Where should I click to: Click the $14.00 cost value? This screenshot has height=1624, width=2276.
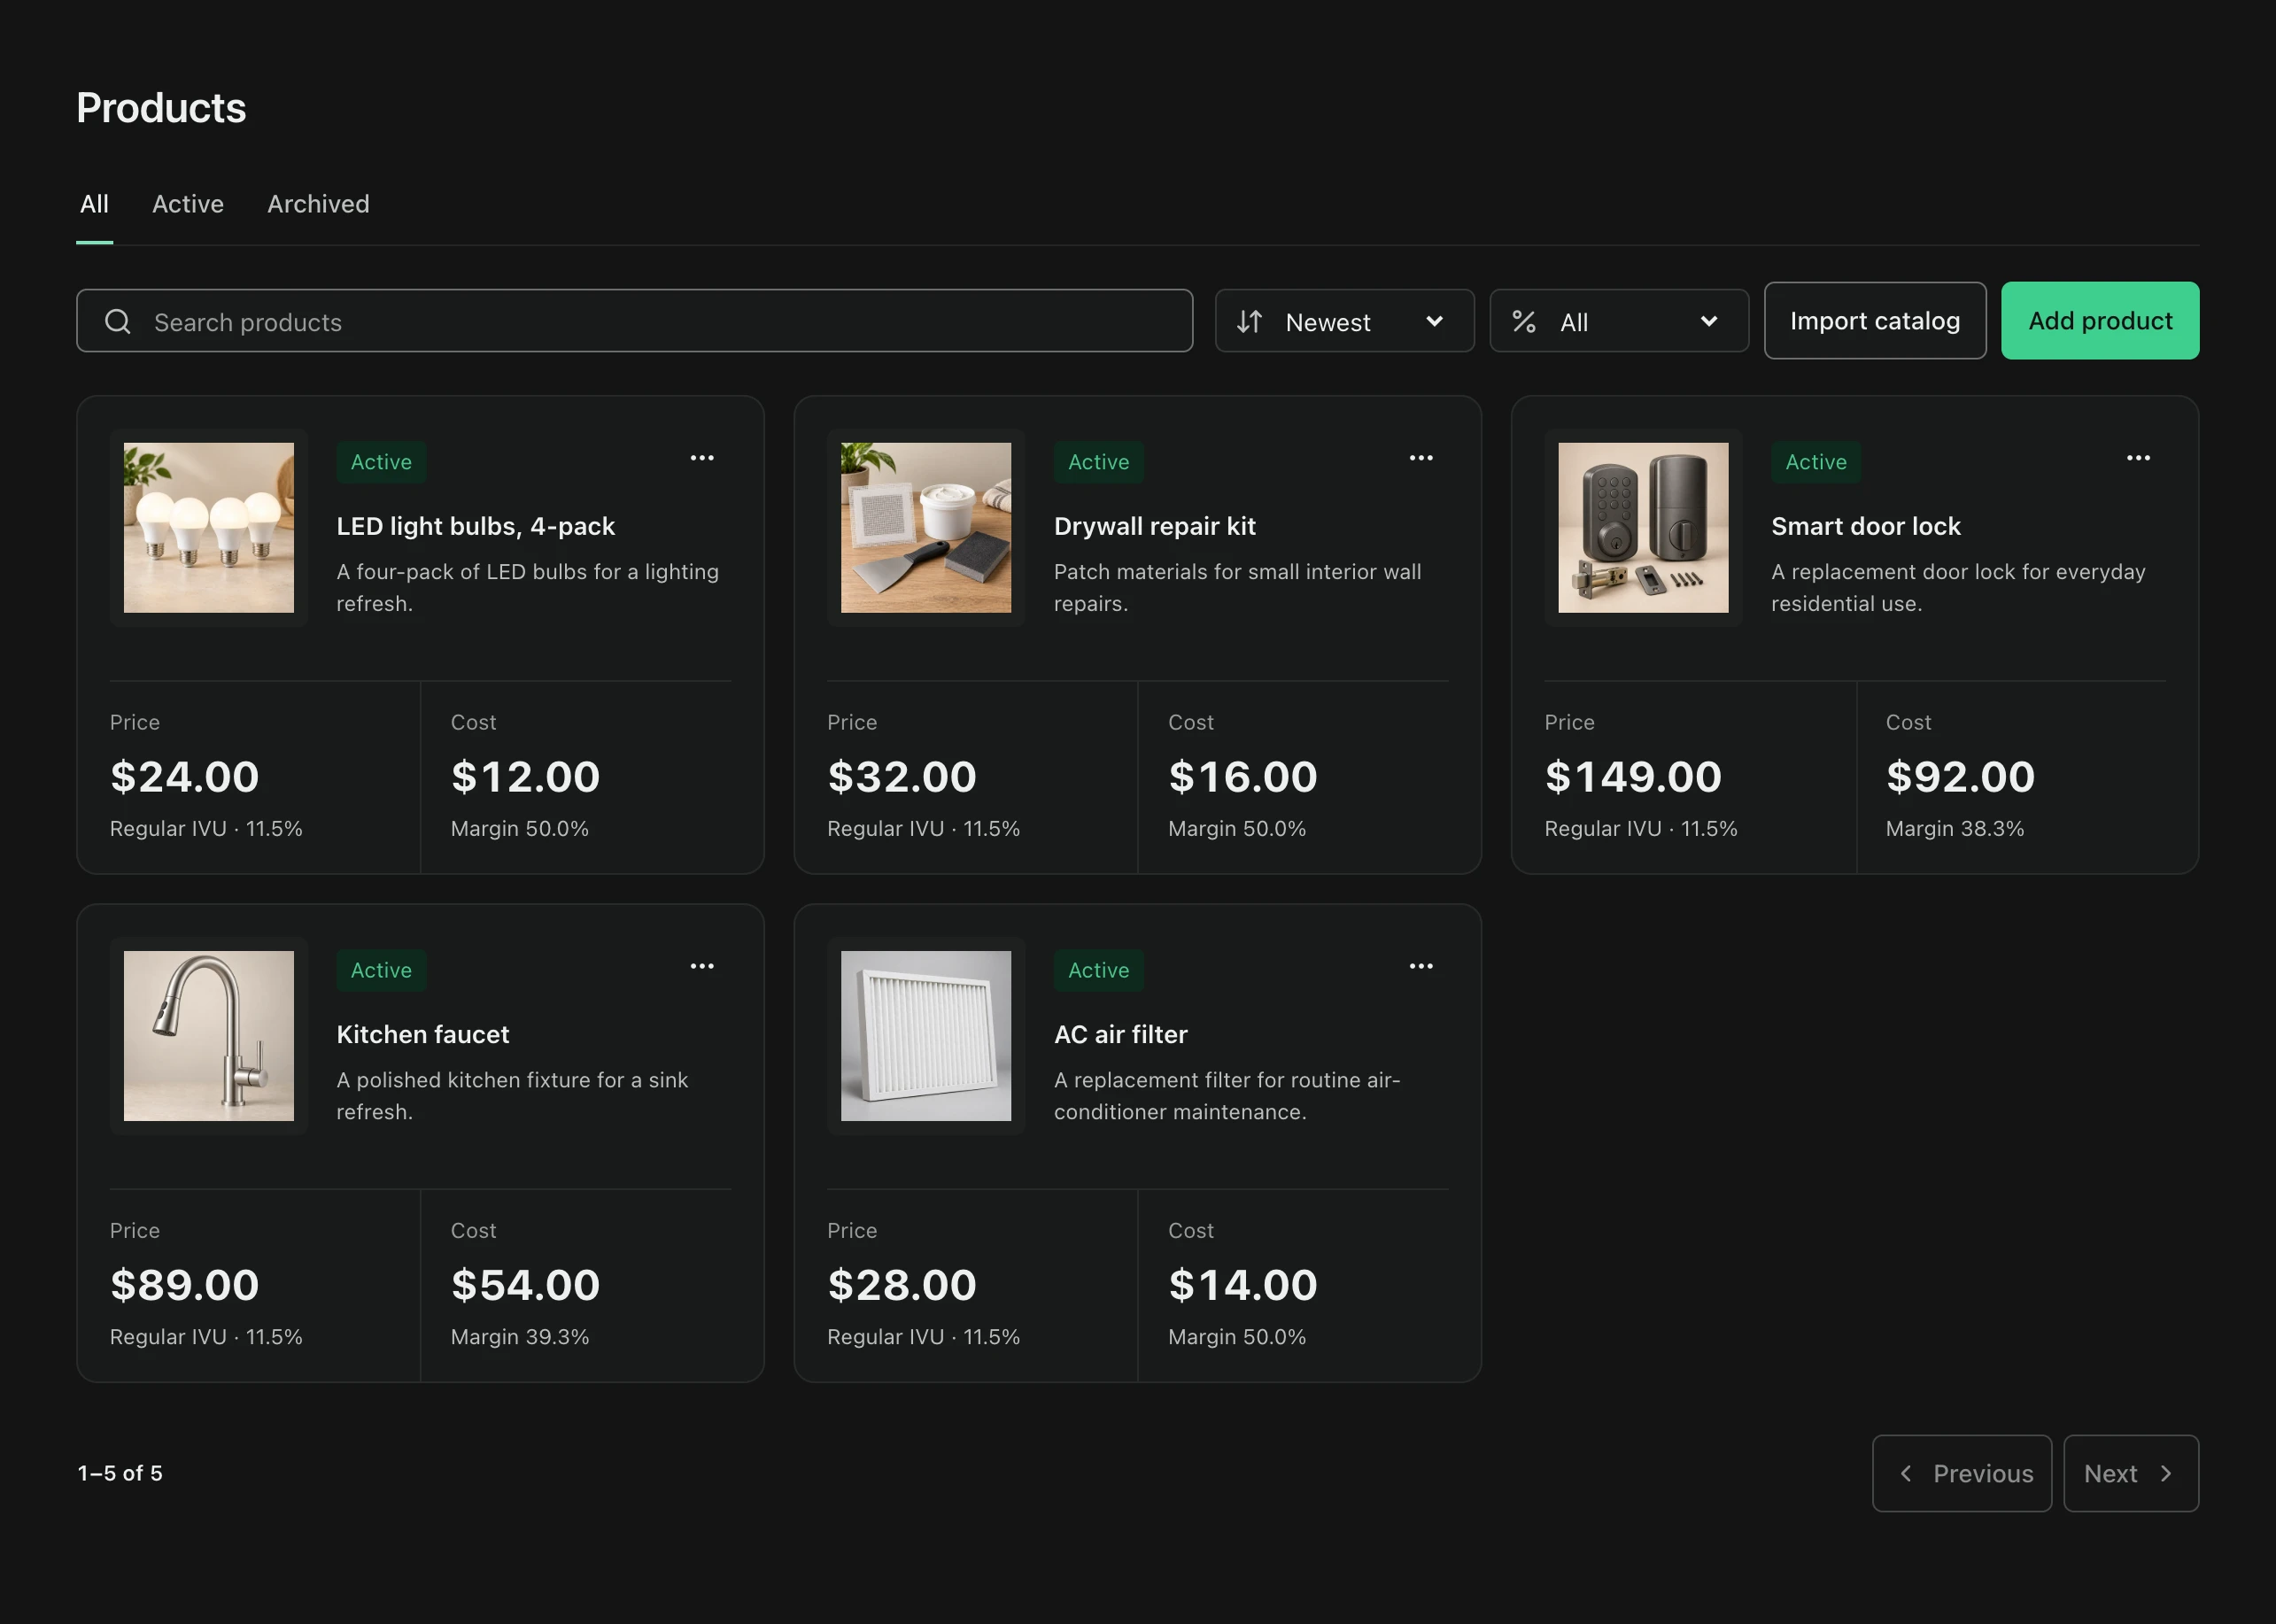[1243, 1285]
